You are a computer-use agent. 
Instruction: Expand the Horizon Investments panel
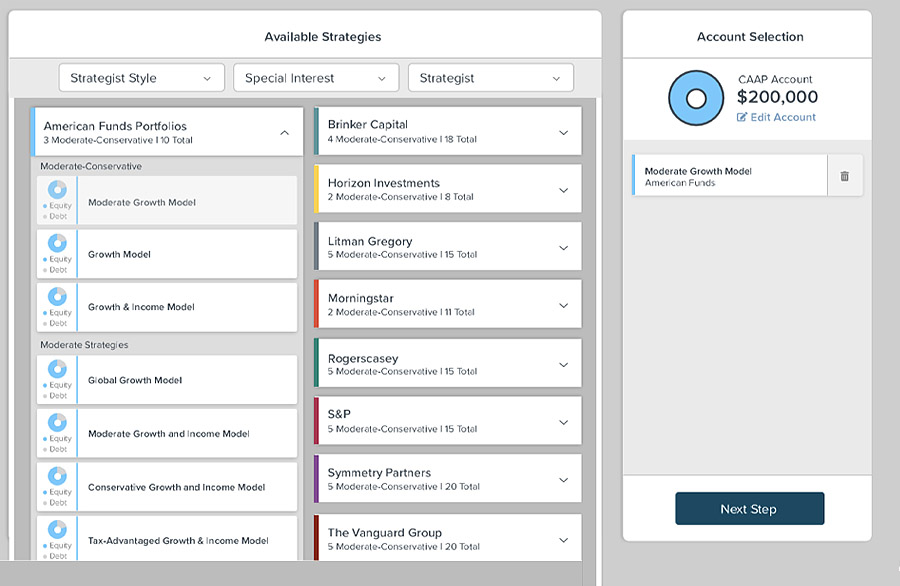tap(563, 190)
